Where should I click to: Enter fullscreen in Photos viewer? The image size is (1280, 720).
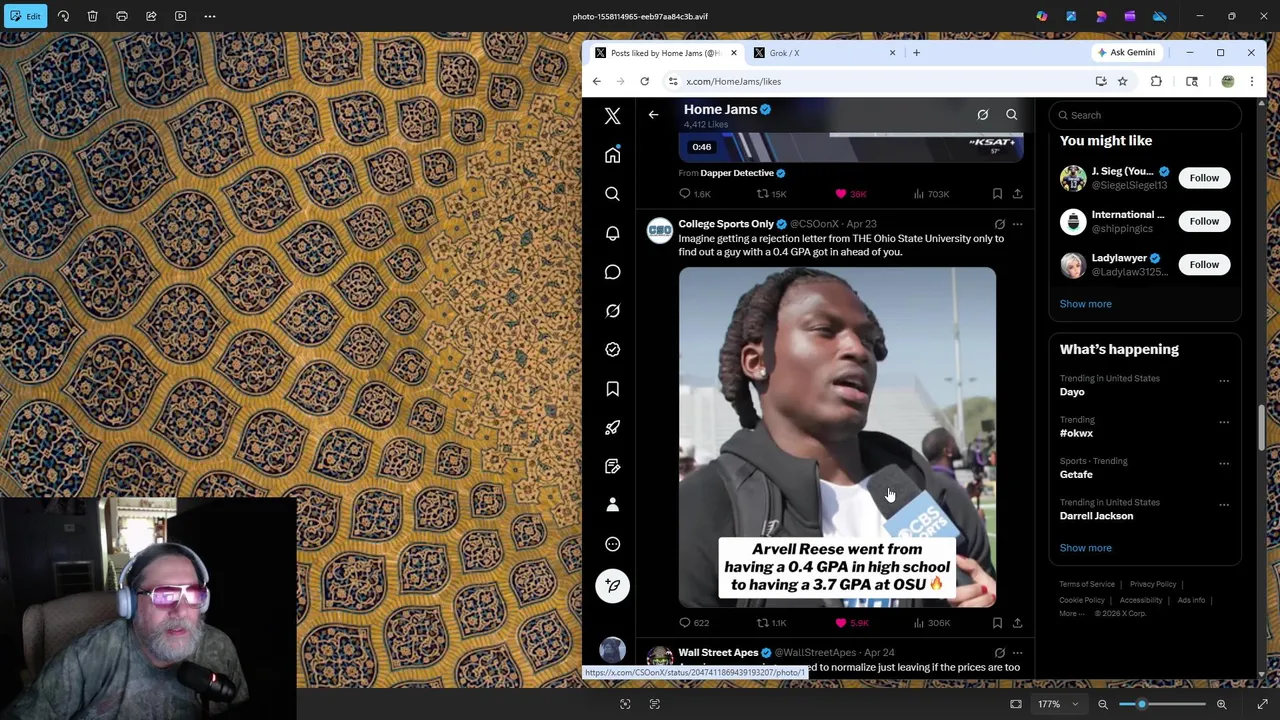click(x=1263, y=704)
